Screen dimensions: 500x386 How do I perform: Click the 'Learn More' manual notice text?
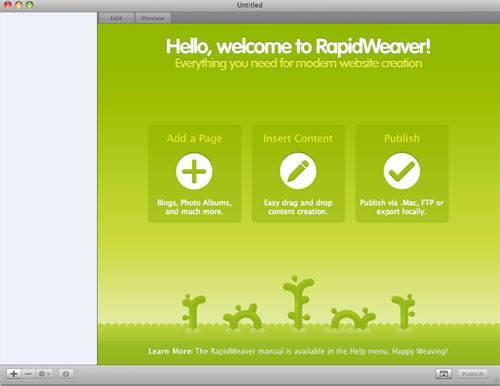(x=298, y=351)
